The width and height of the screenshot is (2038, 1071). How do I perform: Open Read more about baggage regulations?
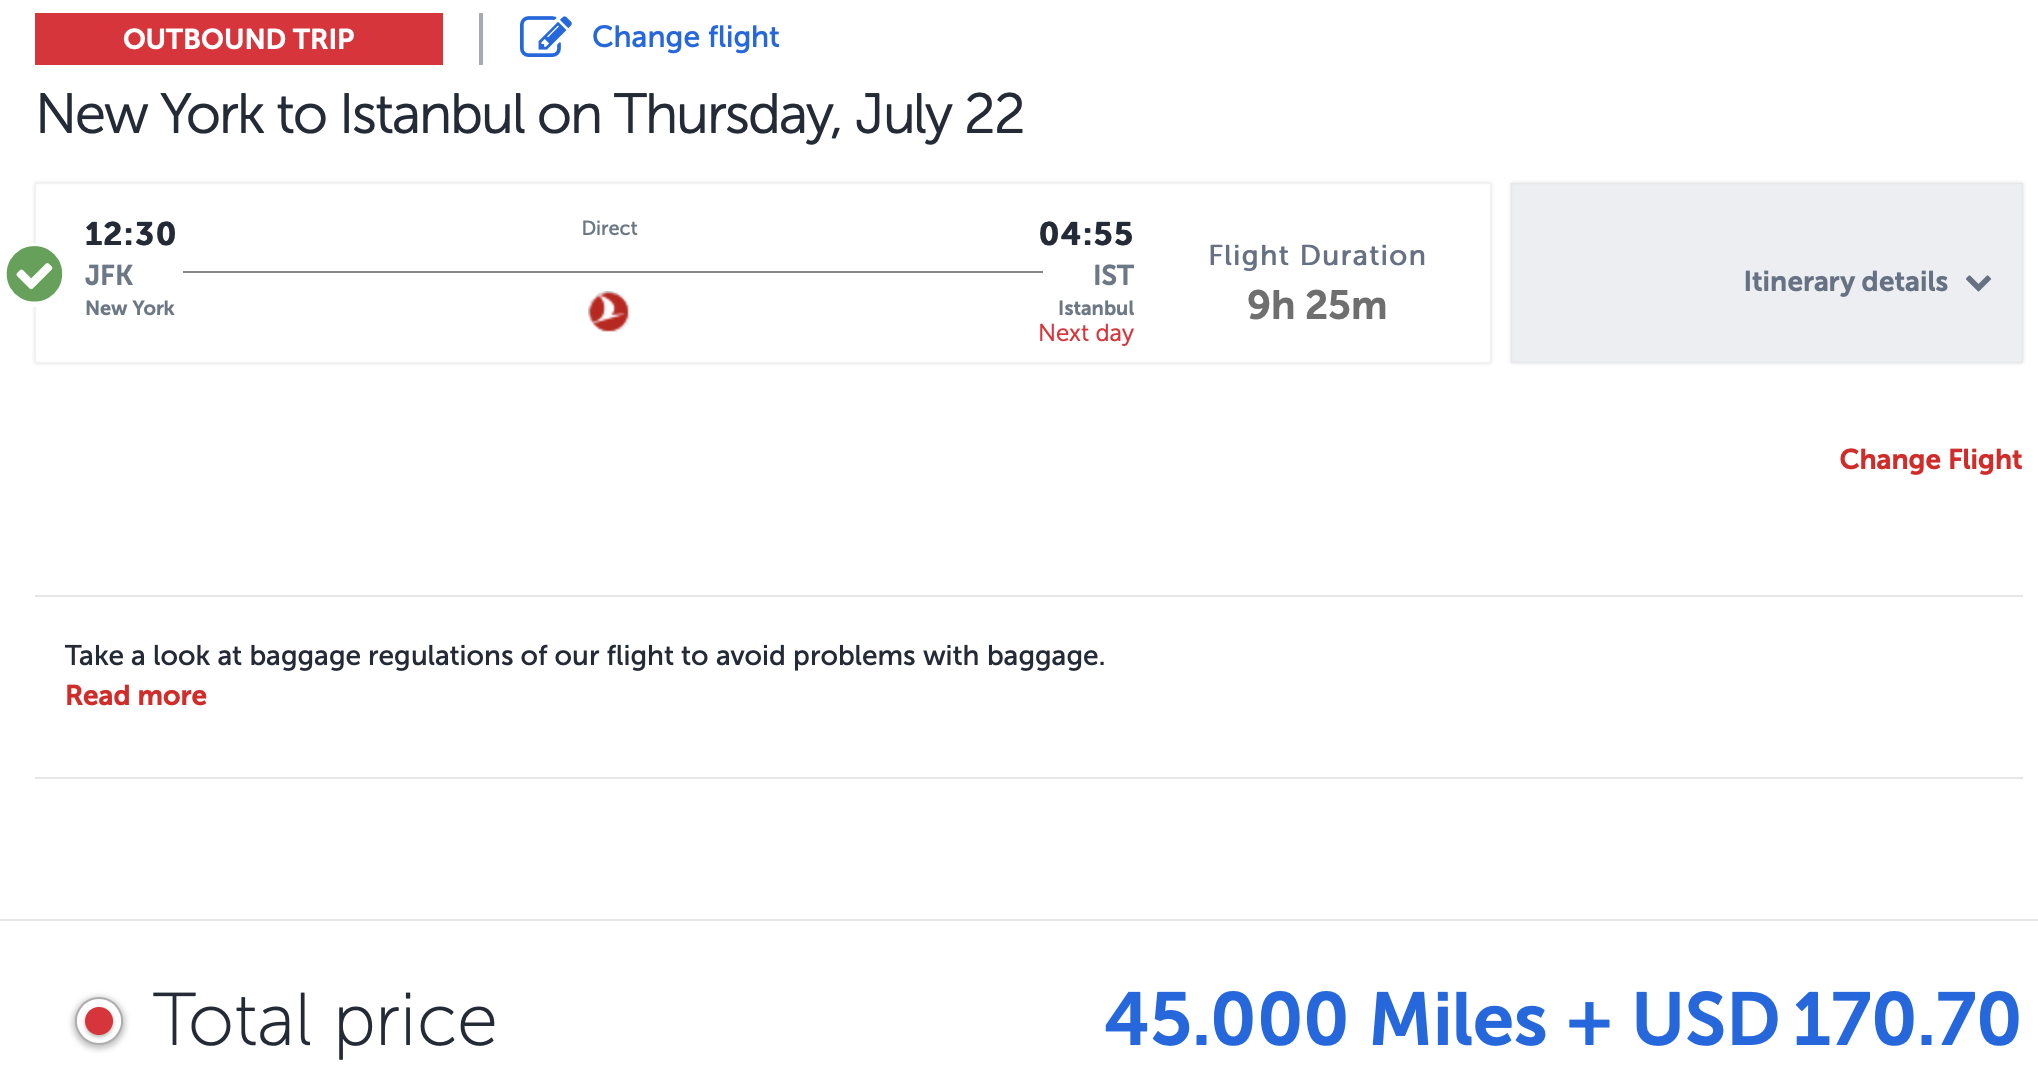coord(135,695)
